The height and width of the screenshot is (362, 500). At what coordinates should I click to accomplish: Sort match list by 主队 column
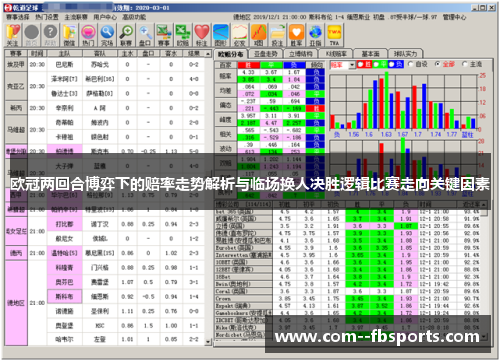64,54
